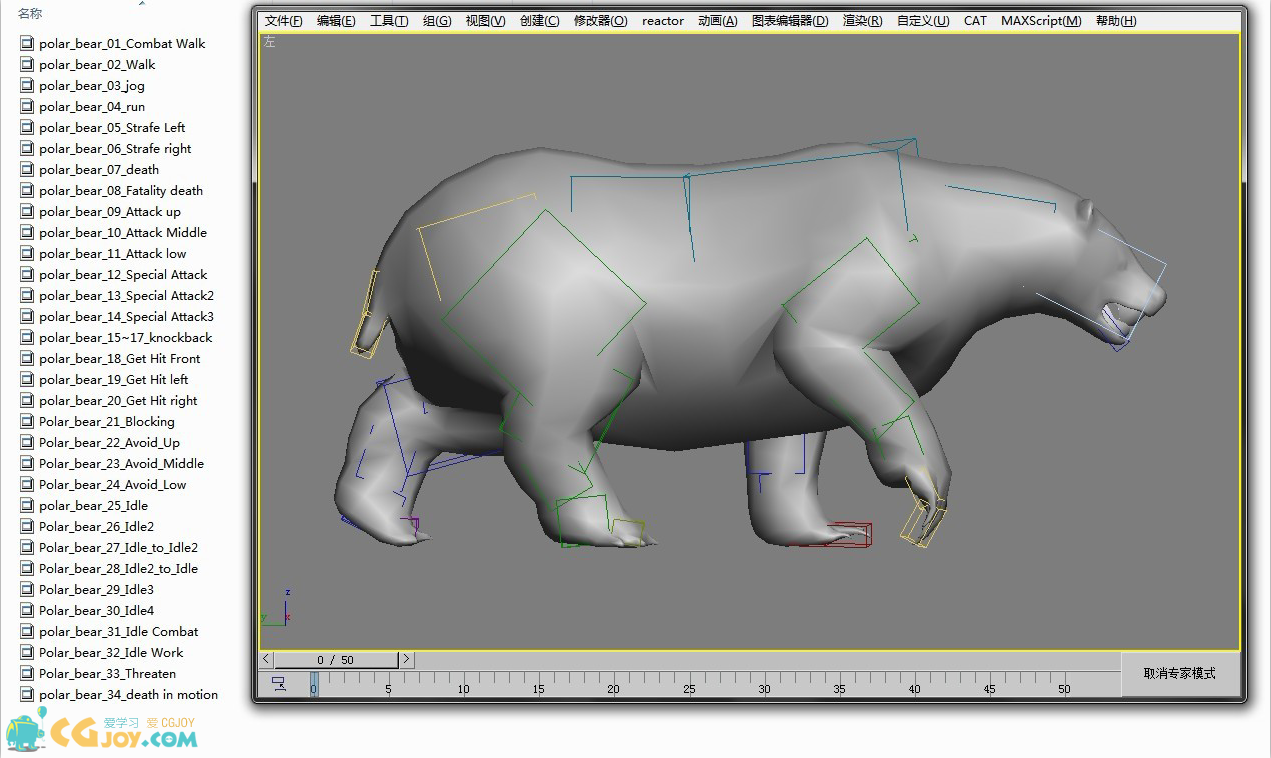
Task: Click the 取消专家模式 button
Action: point(1179,673)
